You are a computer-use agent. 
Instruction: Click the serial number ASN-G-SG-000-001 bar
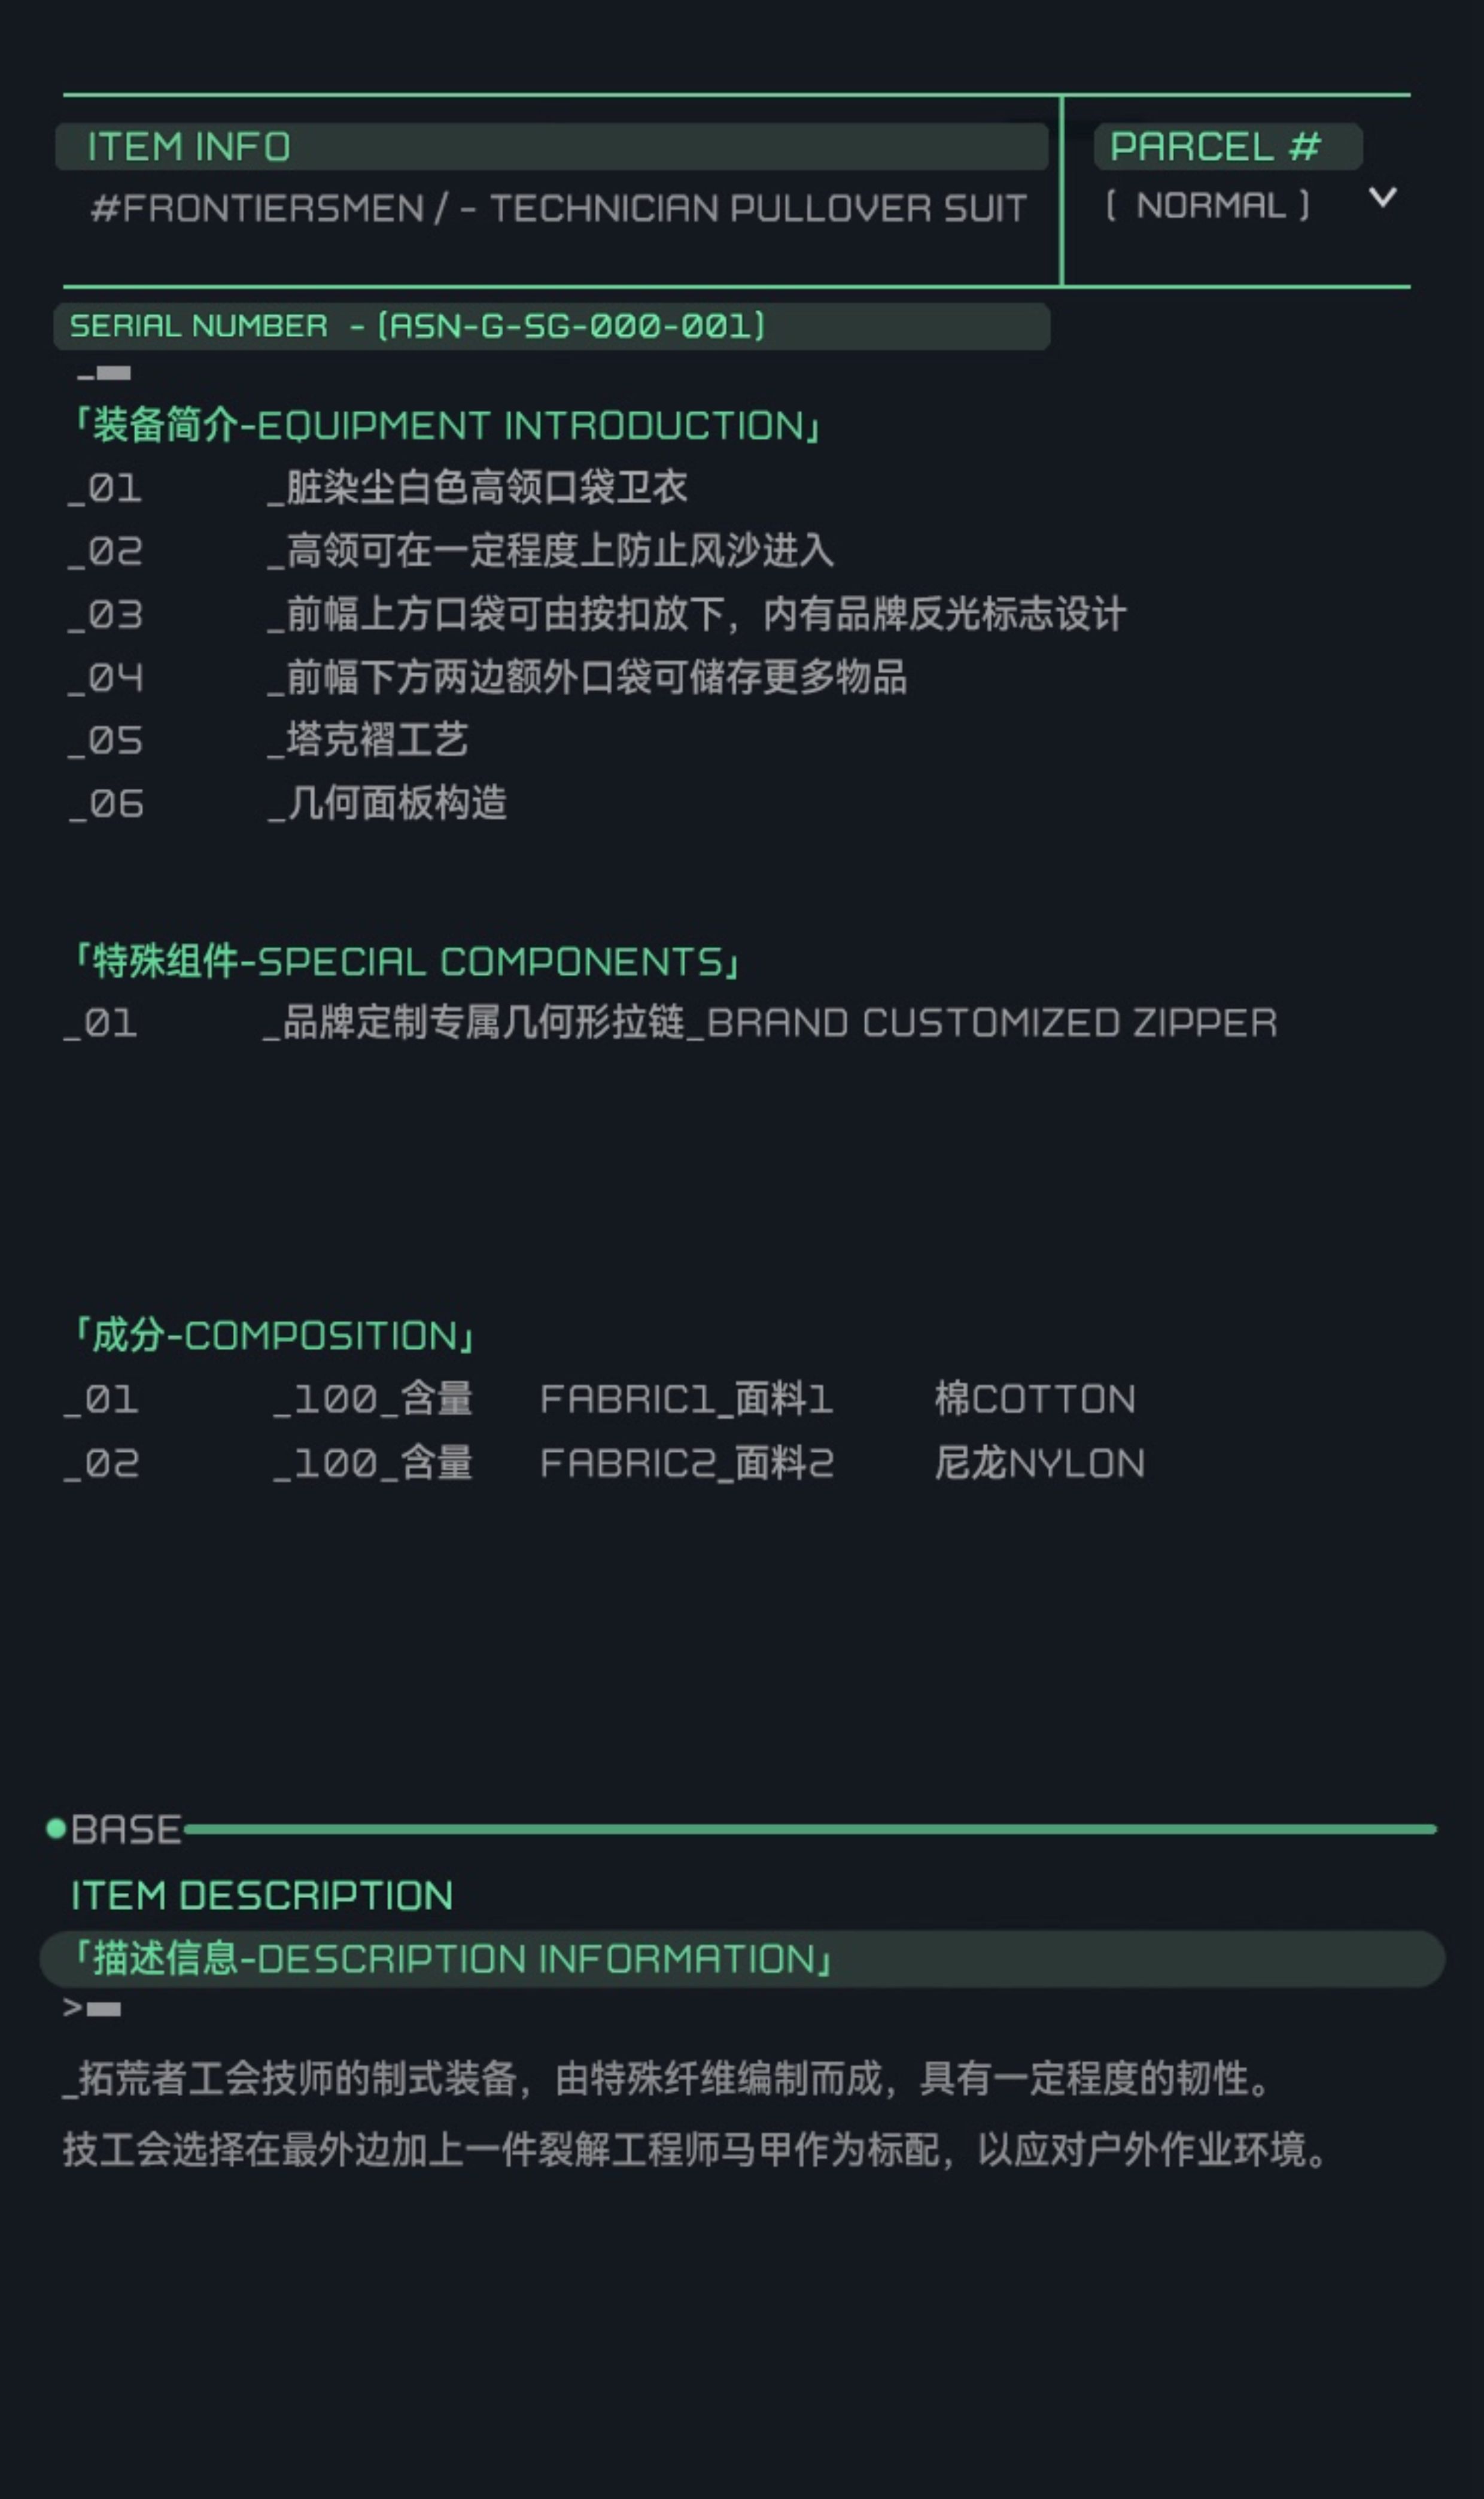[x=550, y=326]
